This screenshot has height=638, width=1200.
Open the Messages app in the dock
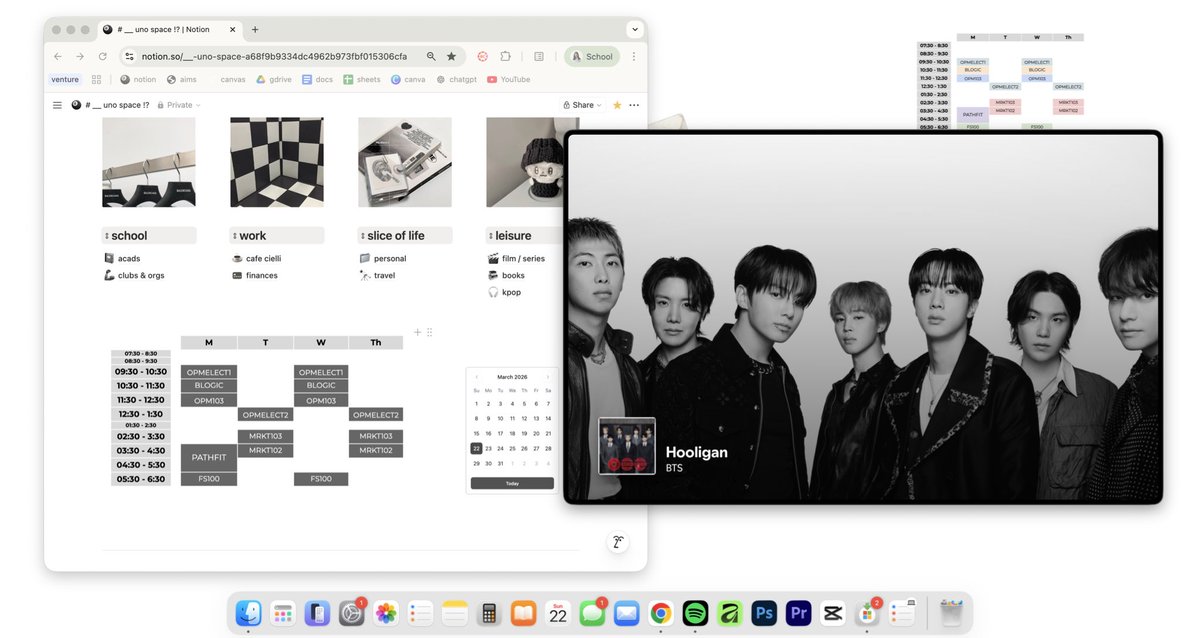[x=592, y=613]
